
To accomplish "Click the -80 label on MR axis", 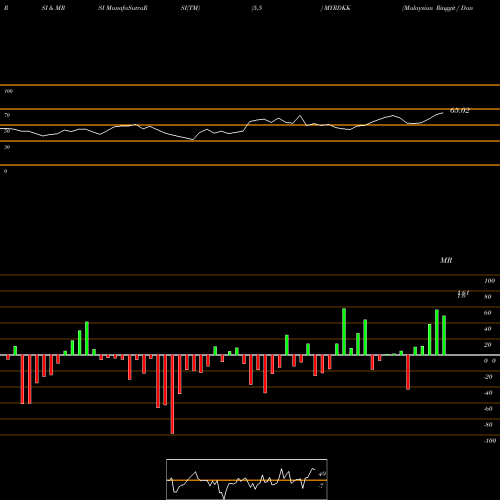I will click(488, 425).
